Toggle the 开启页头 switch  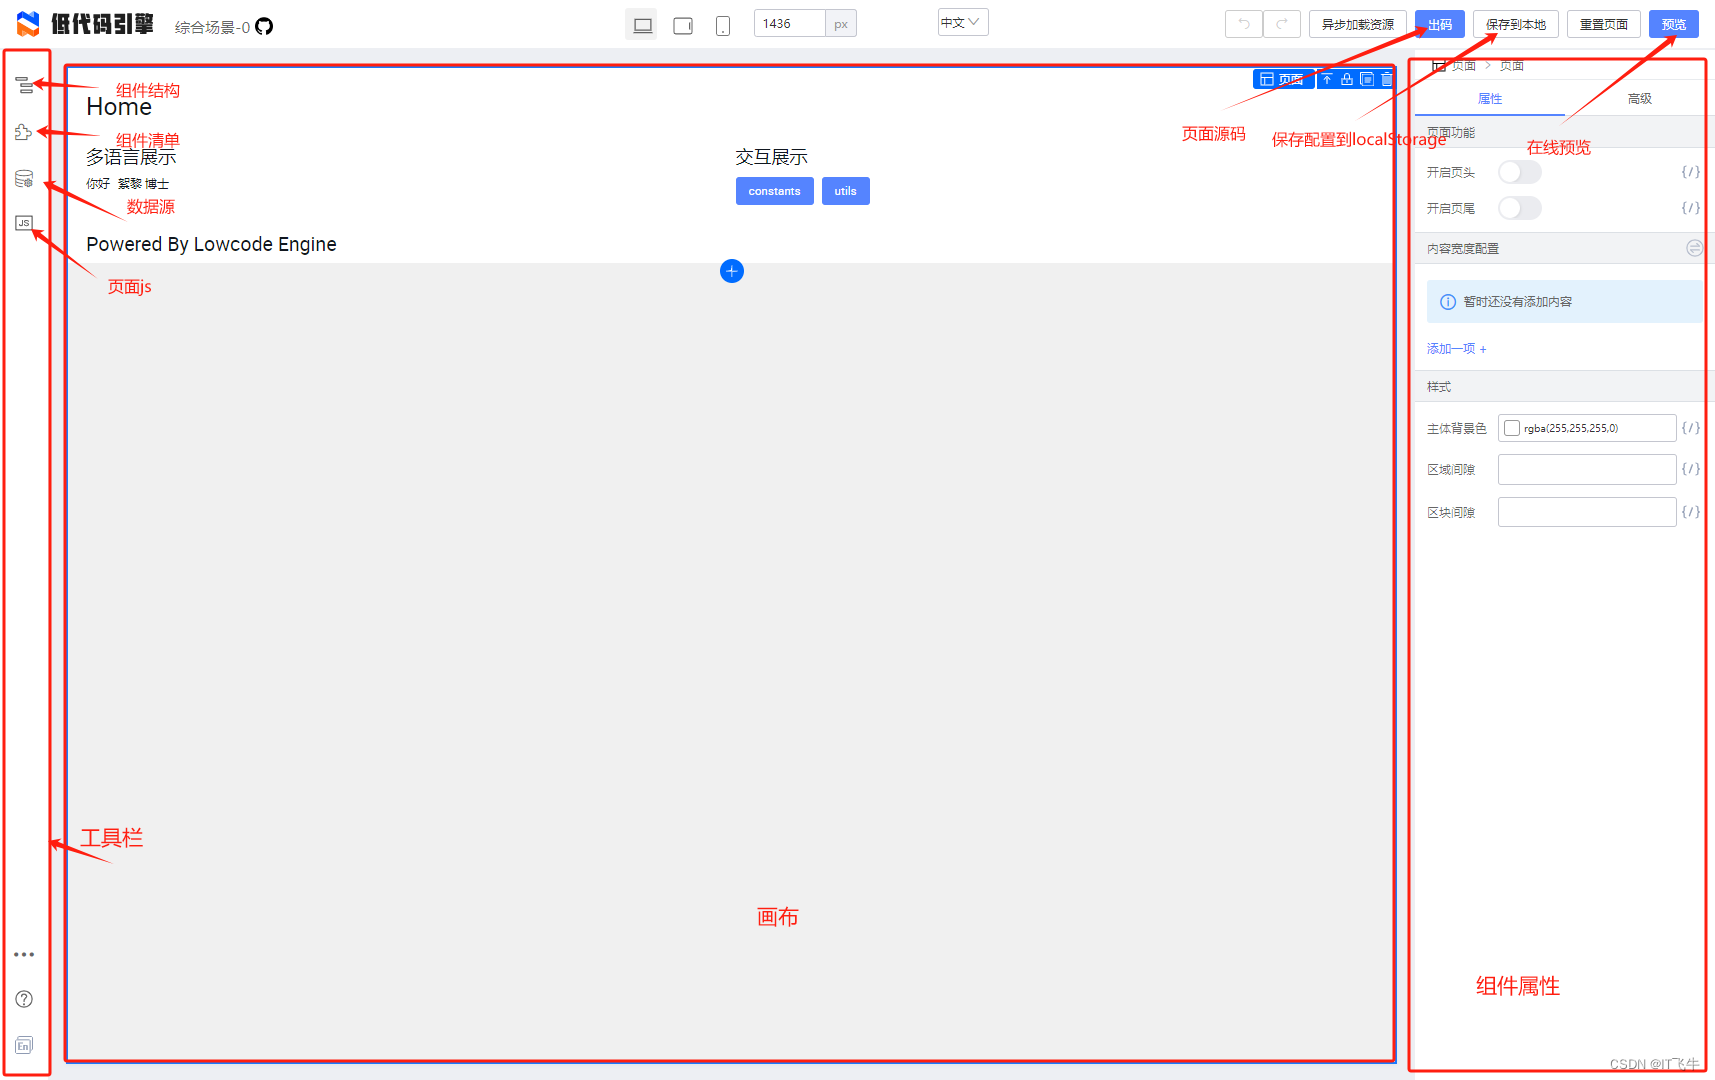click(x=1519, y=172)
